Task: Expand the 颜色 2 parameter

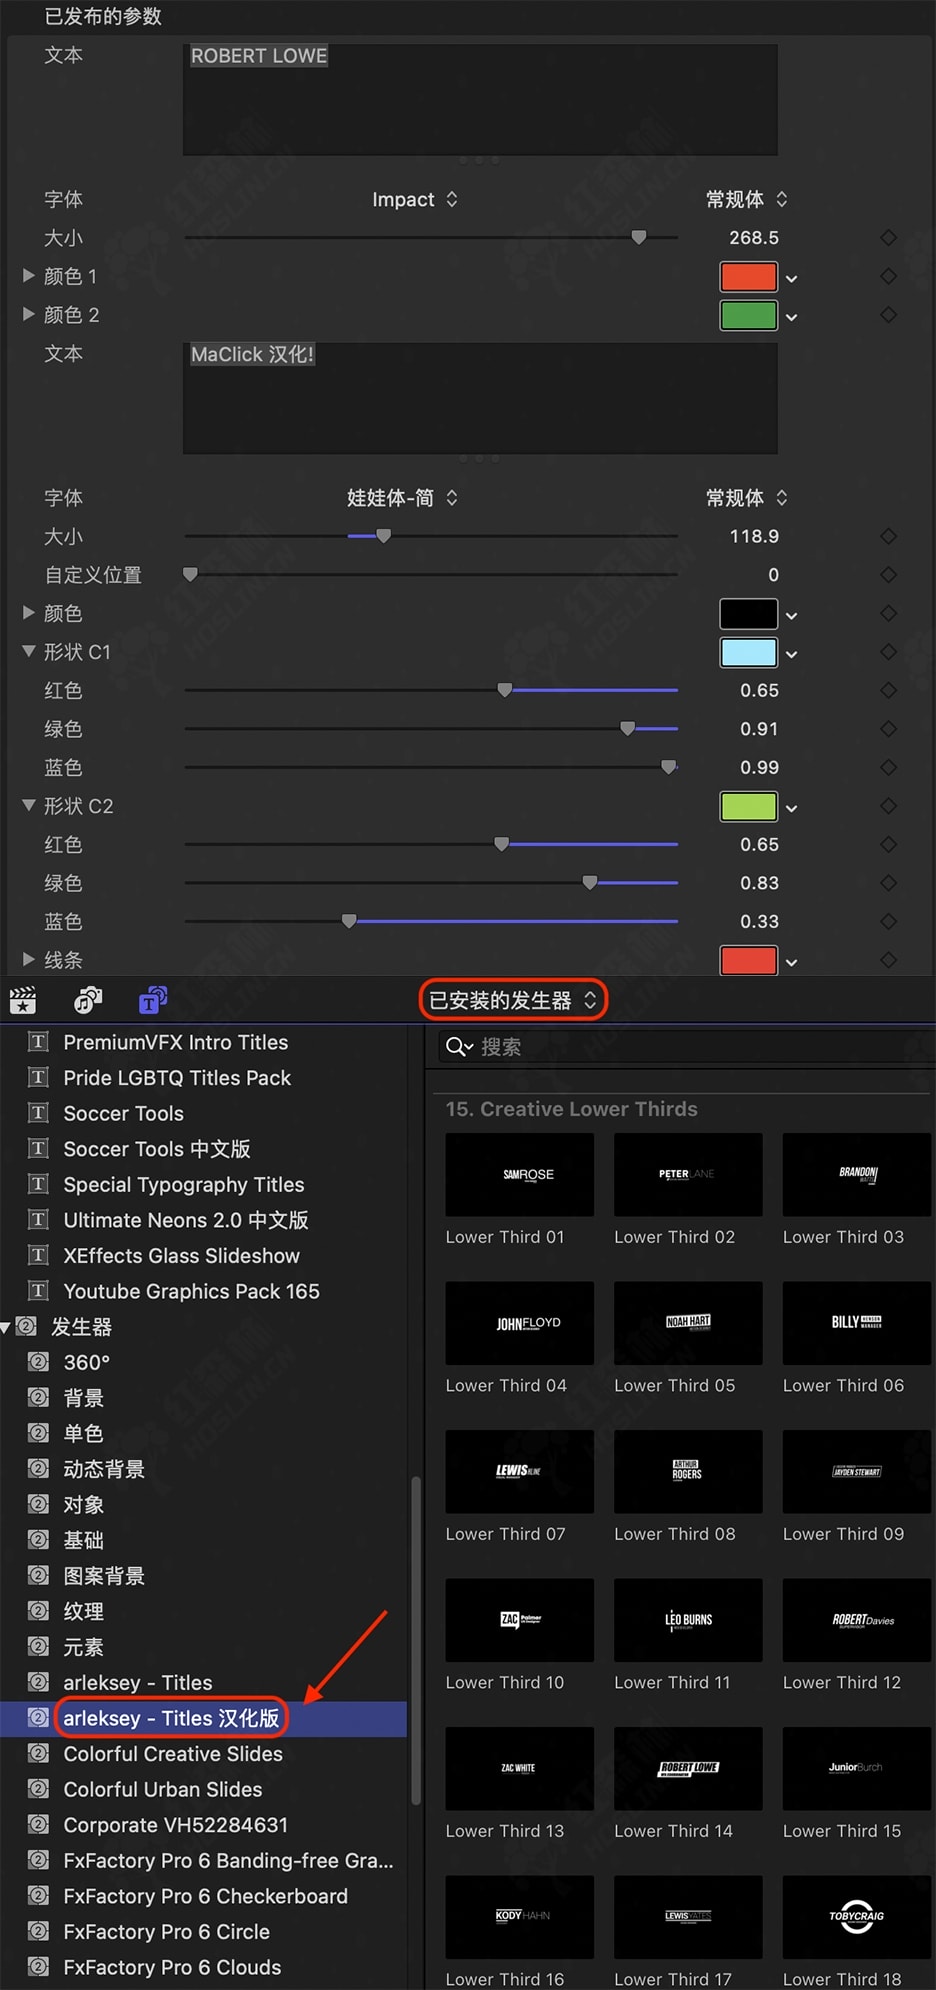Action: (29, 314)
